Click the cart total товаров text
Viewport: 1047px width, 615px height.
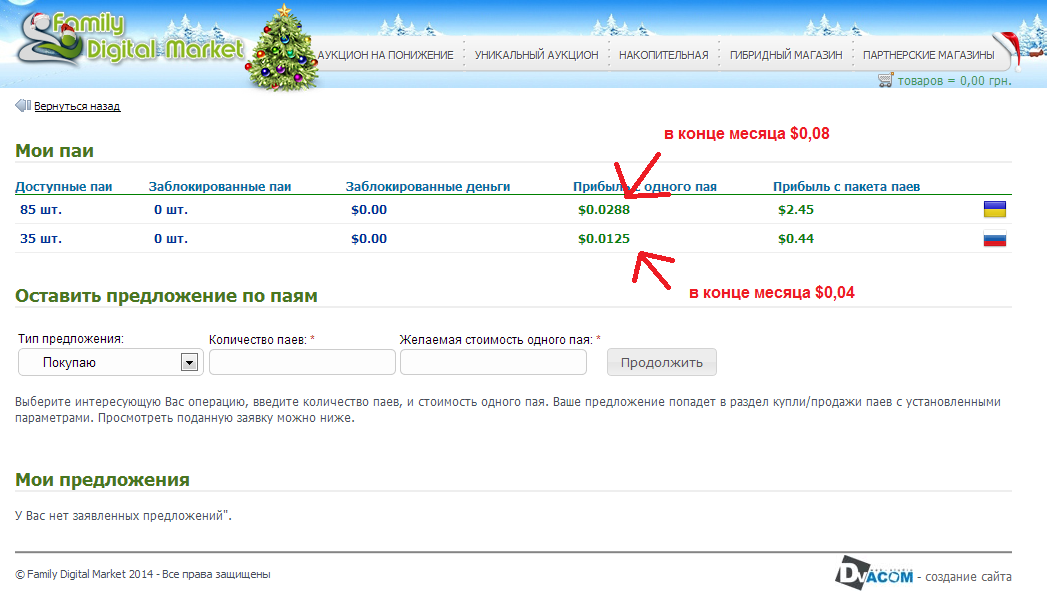954,81
